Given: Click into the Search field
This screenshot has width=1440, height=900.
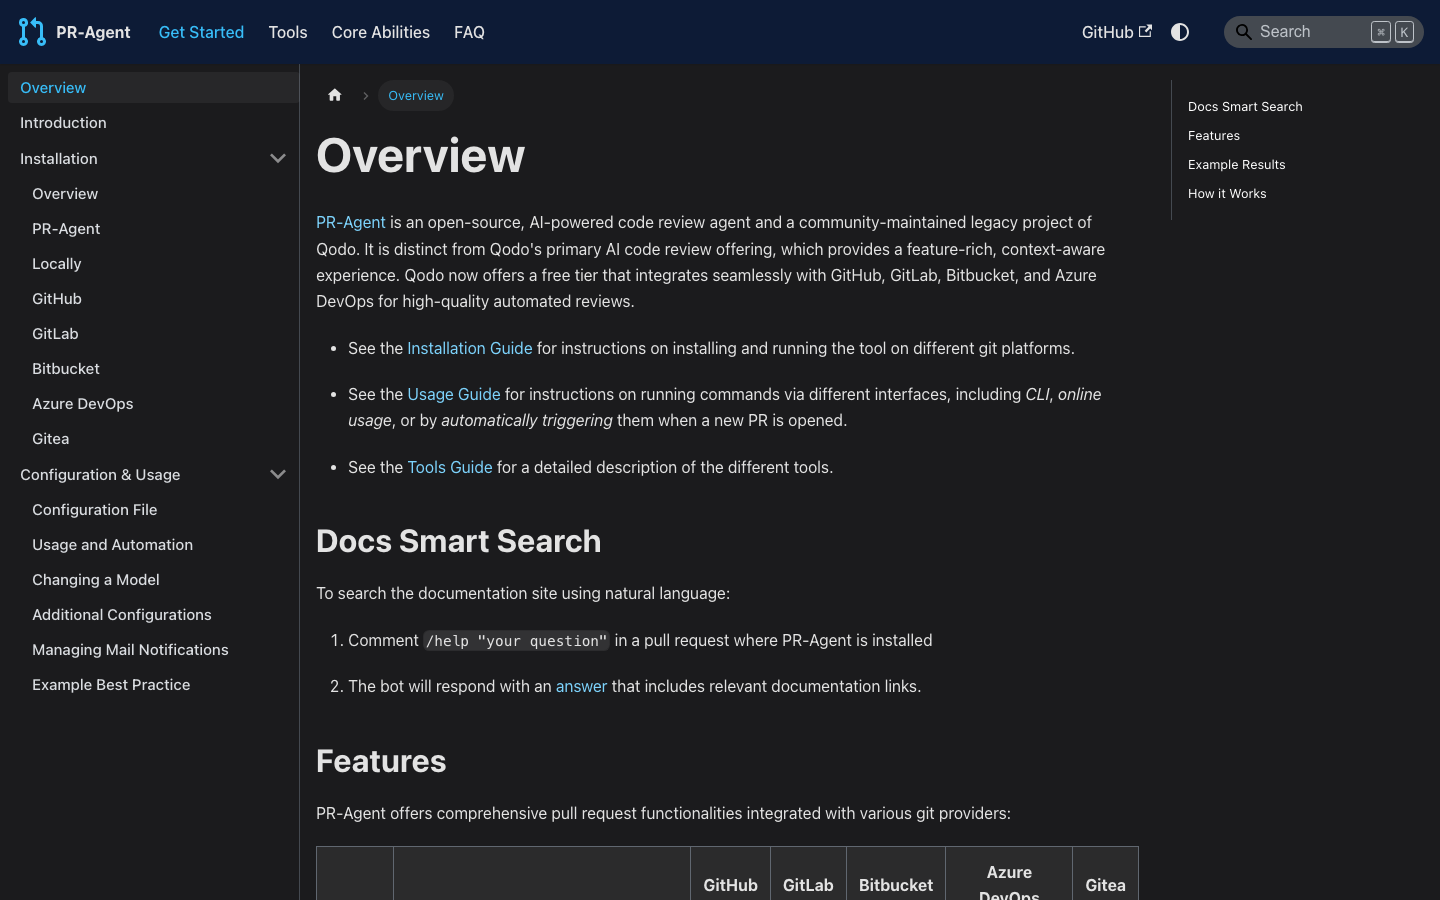Looking at the screenshot, I should (1324, 32).
